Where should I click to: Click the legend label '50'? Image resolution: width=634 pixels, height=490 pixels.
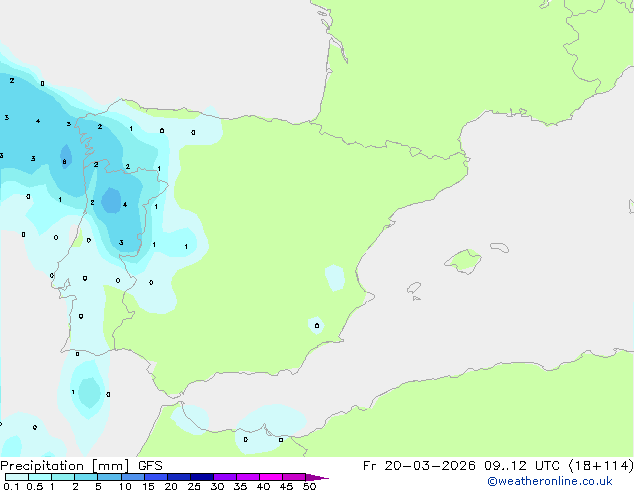(309, 486)
